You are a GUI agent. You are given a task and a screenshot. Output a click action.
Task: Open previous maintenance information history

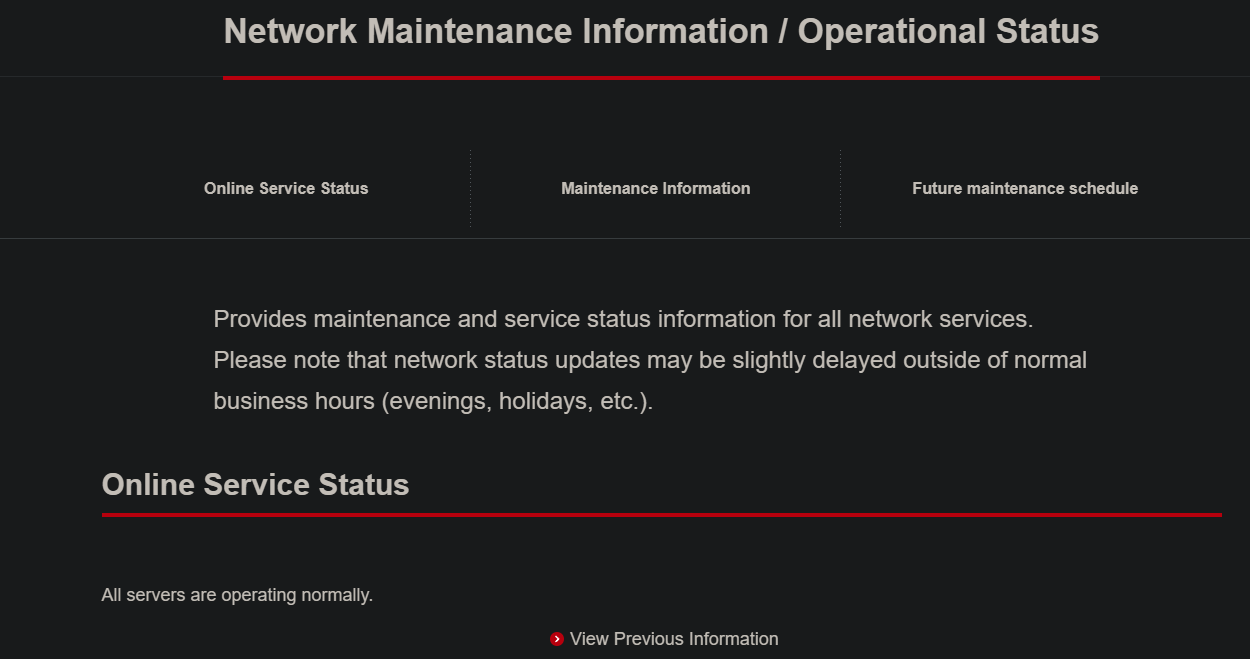[x=673, y=638]
